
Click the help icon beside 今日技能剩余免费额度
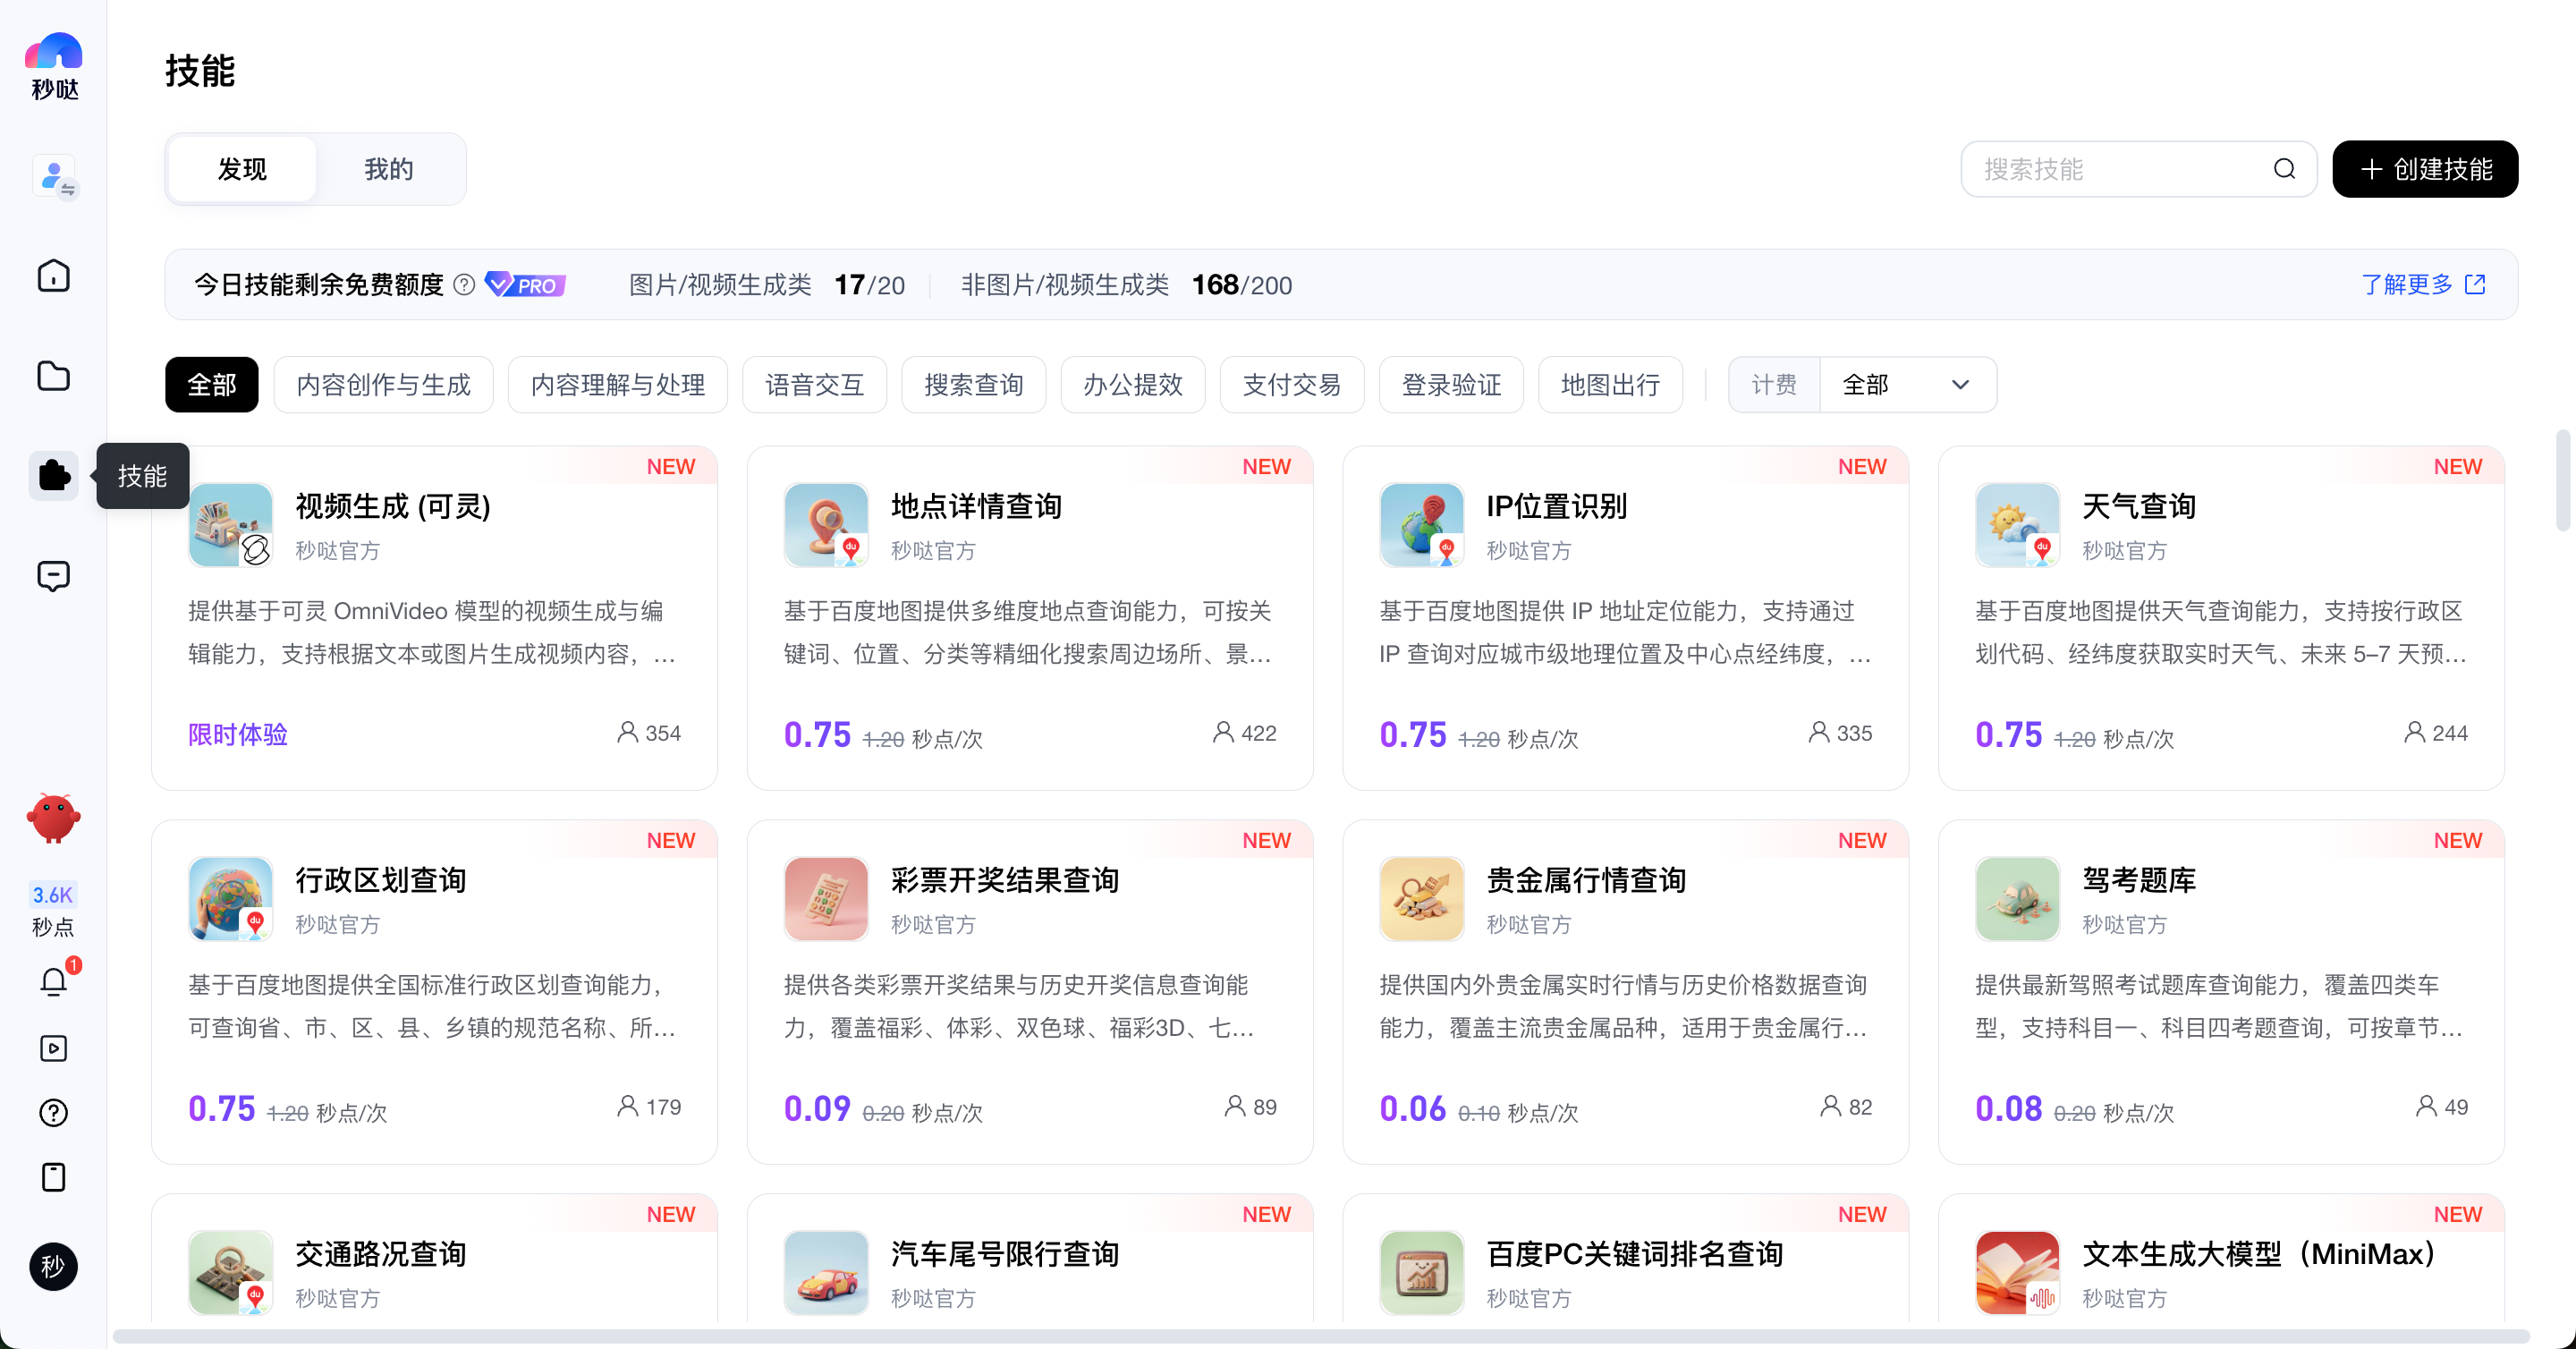coord(464,285)
